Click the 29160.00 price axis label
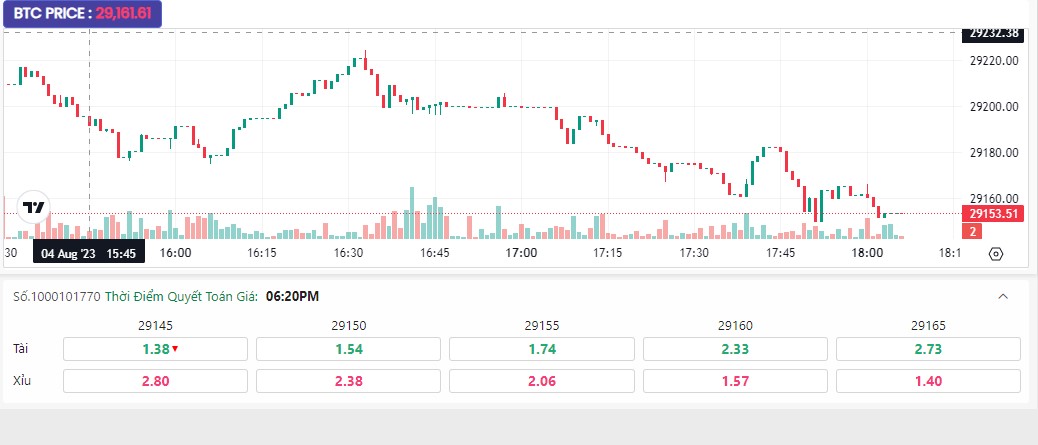The height and width of the screenshot is (445, 1038). click(x=994, y=198)
